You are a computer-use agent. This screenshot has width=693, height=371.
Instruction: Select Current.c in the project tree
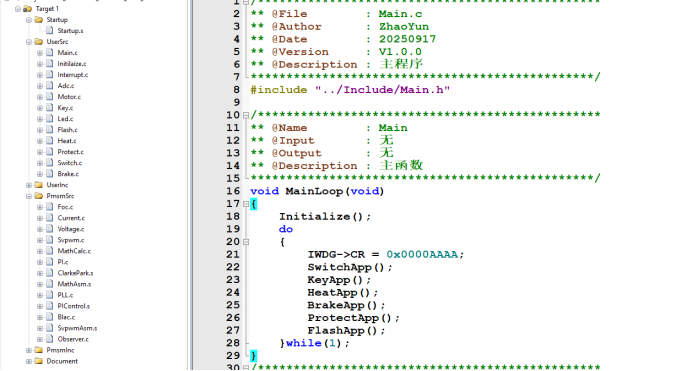pyautogui.click(x=71, y=218)
